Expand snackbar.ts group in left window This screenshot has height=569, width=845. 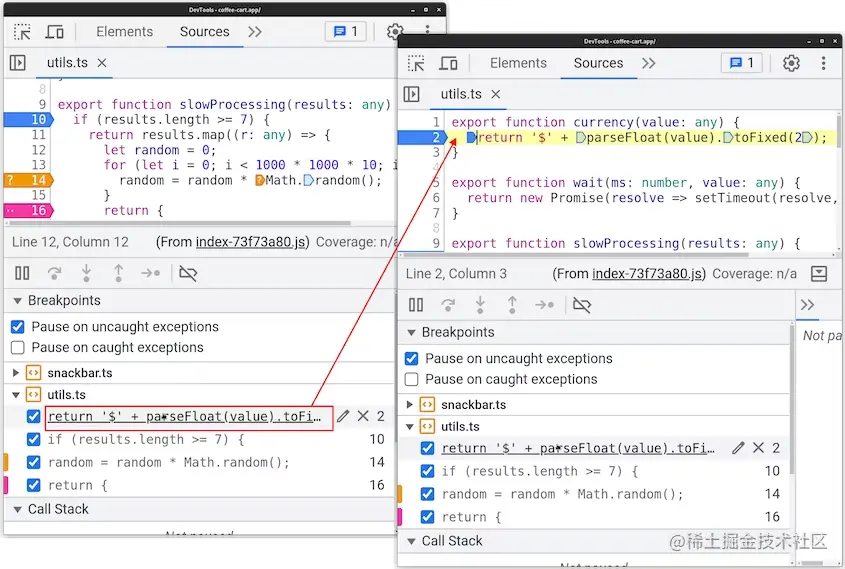pos(16,373)
